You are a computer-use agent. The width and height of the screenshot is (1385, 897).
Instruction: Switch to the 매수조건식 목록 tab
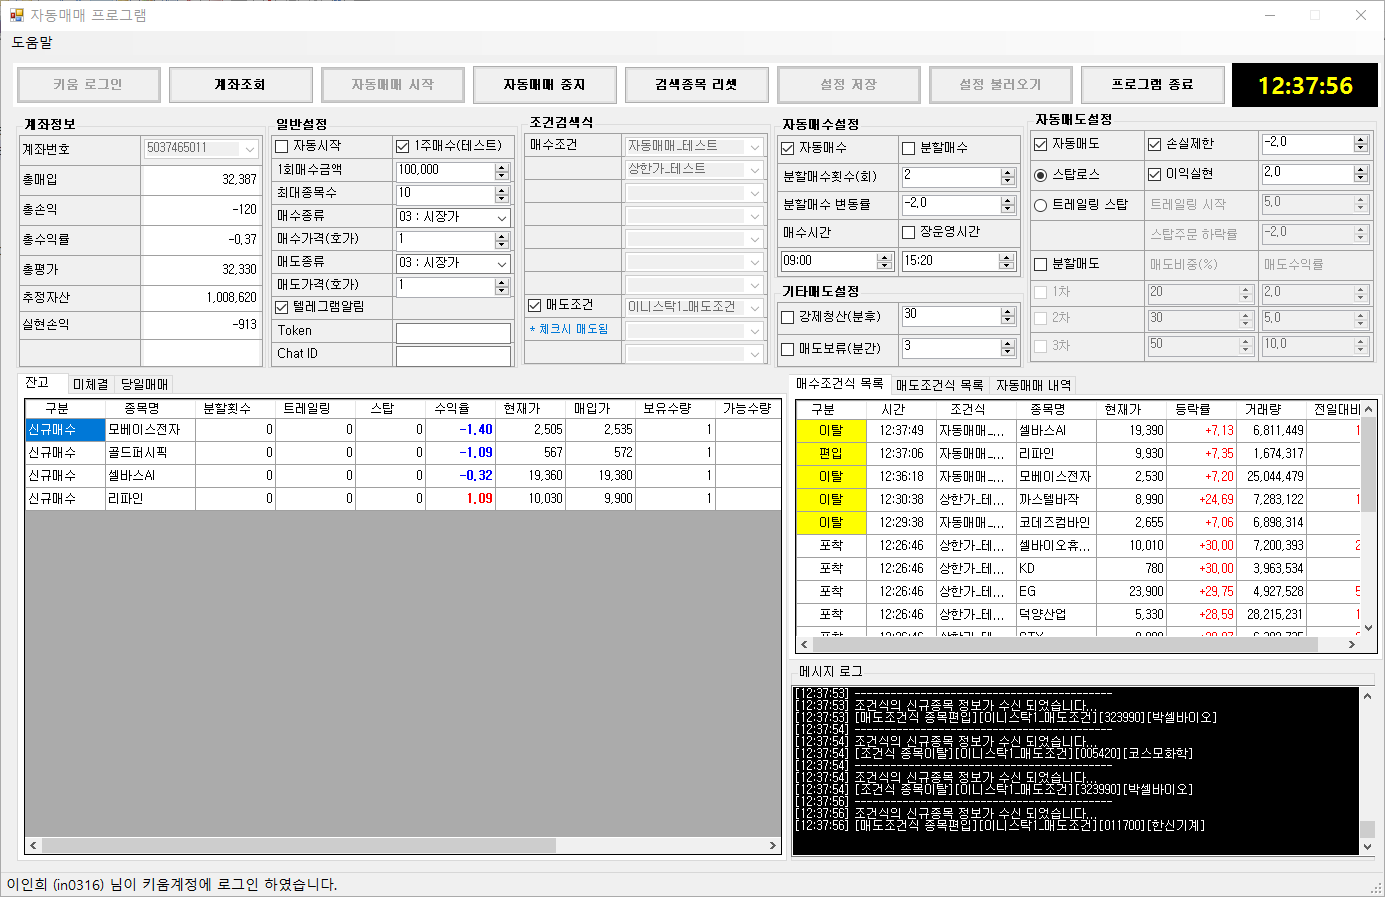point(839,383)
